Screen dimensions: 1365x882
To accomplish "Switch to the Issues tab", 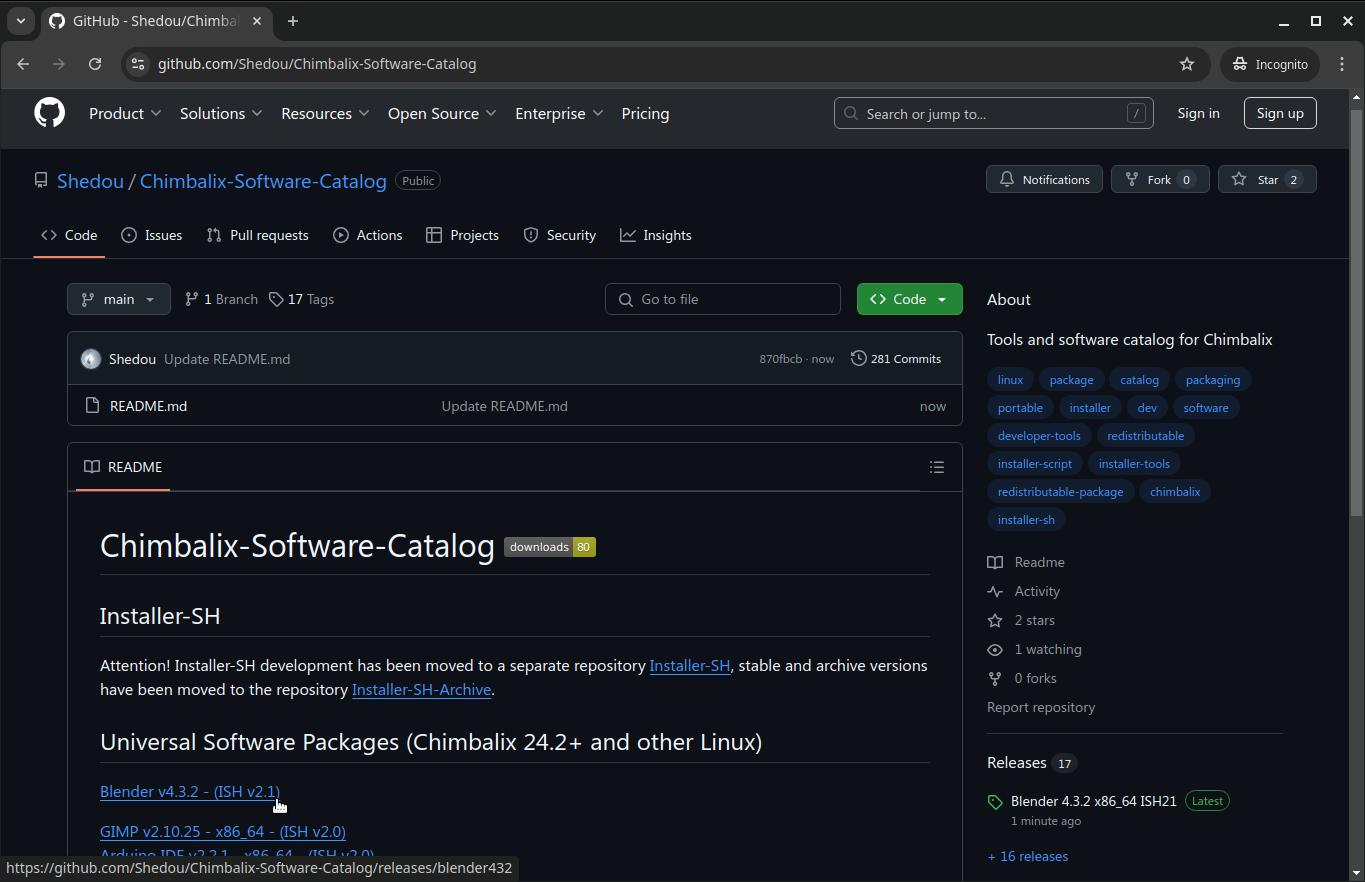I will click(152, 235).
